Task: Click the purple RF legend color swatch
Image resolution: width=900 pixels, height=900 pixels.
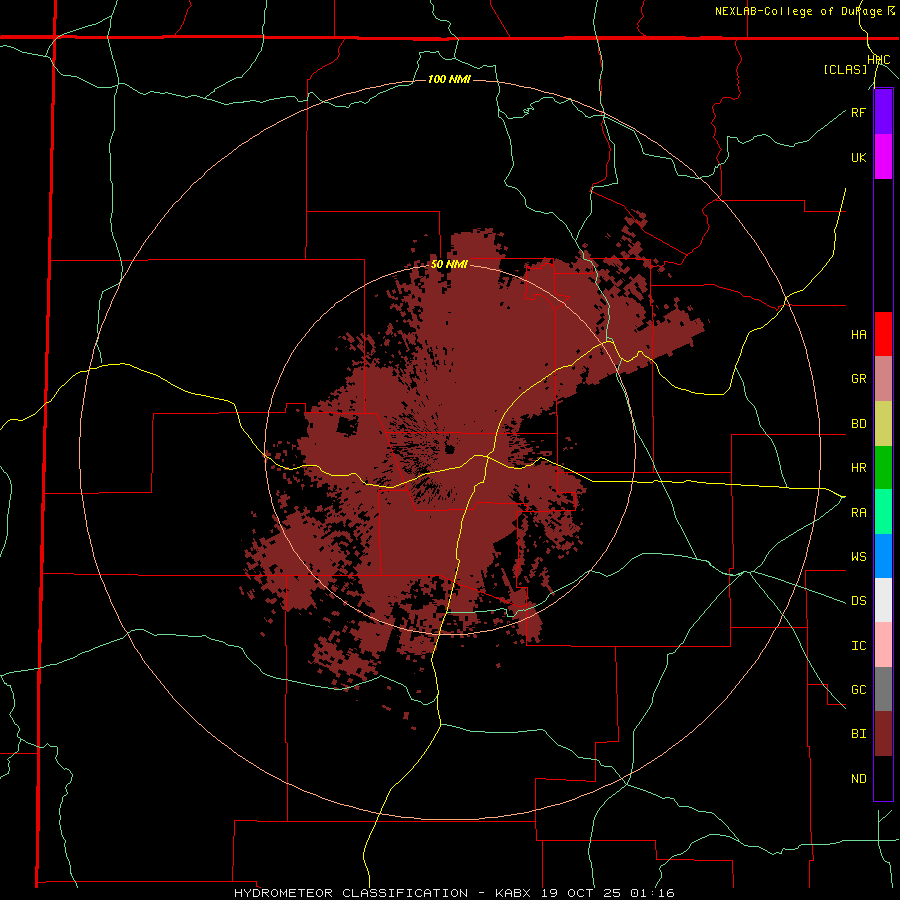Action: tap(883, 112)
